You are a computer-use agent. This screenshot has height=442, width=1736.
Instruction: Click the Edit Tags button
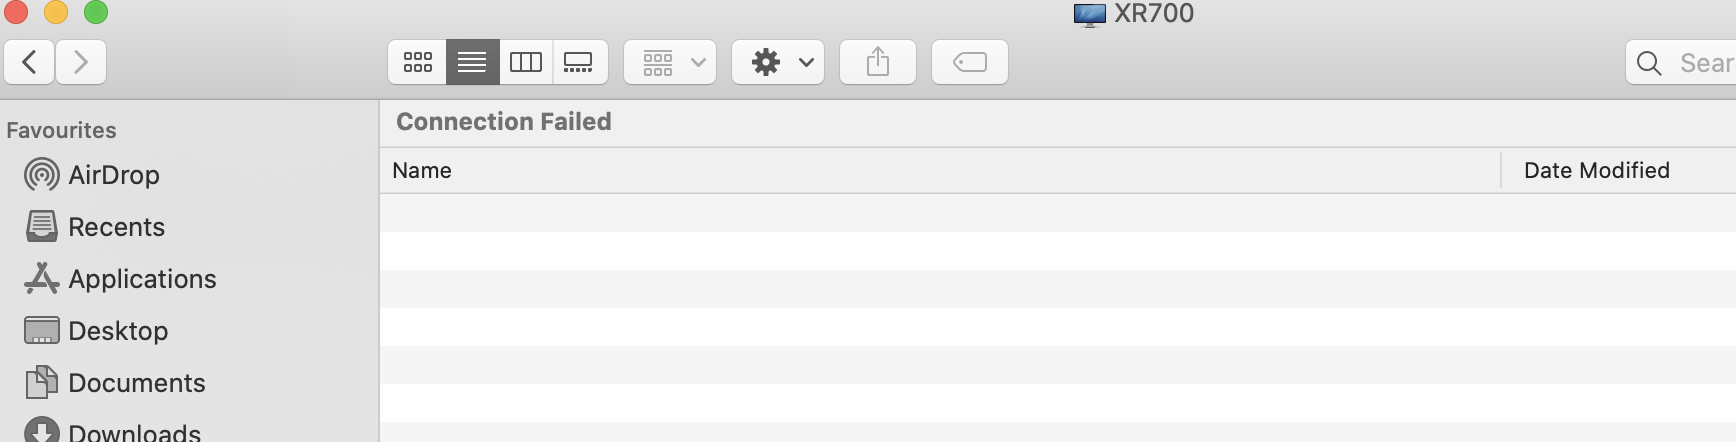pos(970,63)
